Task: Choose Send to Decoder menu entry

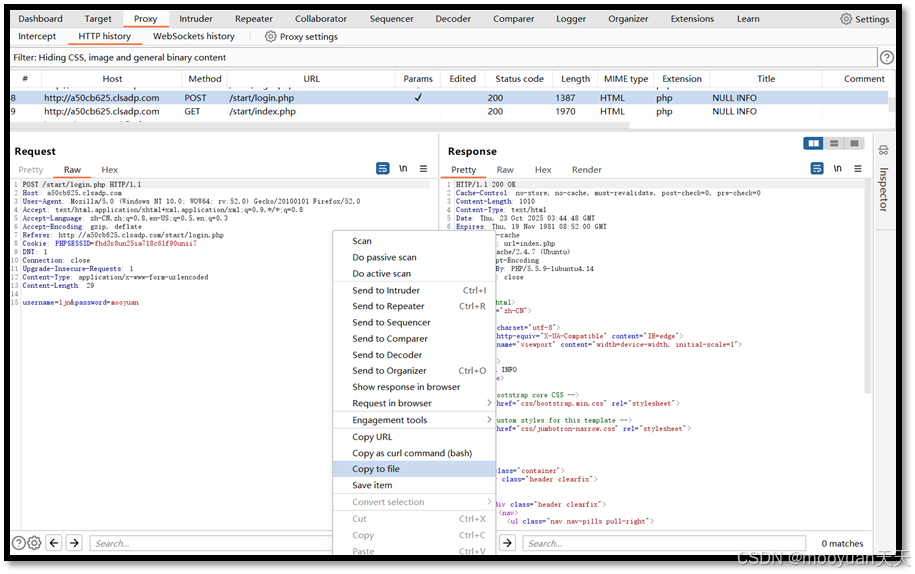Action: 414,355
